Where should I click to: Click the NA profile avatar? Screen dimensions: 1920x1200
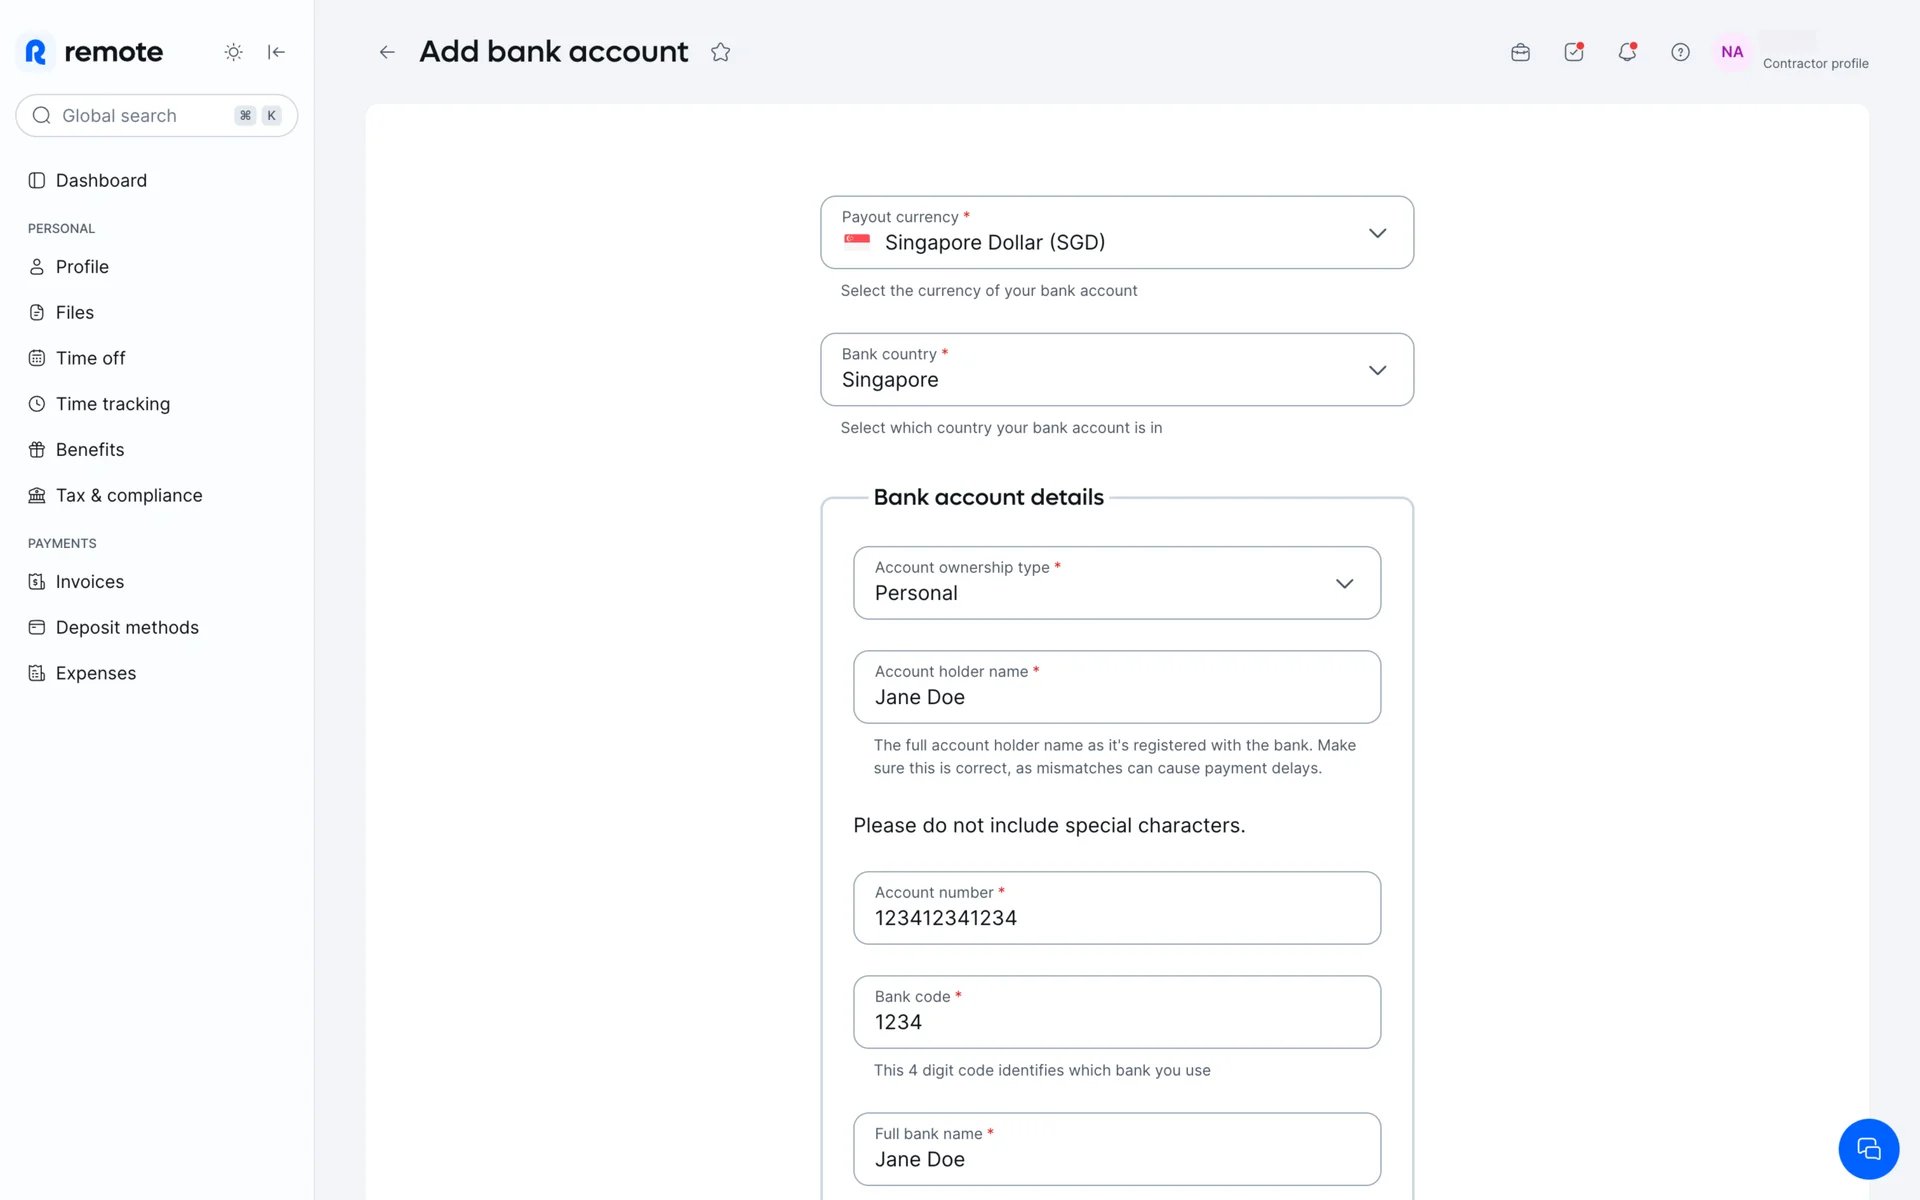click(1732, 52)
